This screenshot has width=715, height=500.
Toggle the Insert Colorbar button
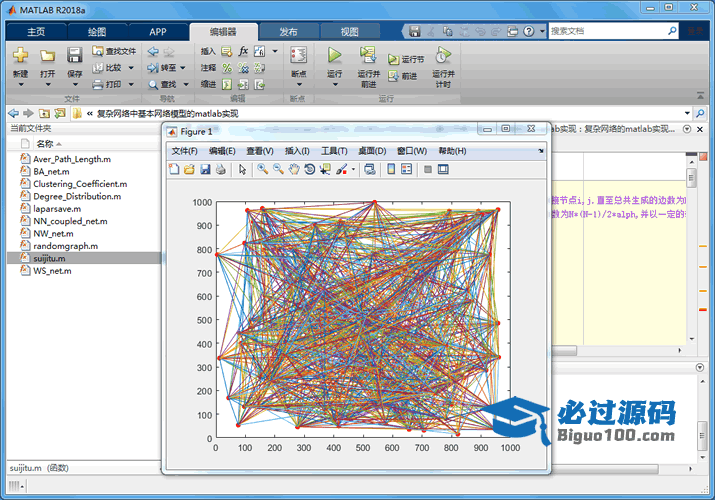point(392,170)
